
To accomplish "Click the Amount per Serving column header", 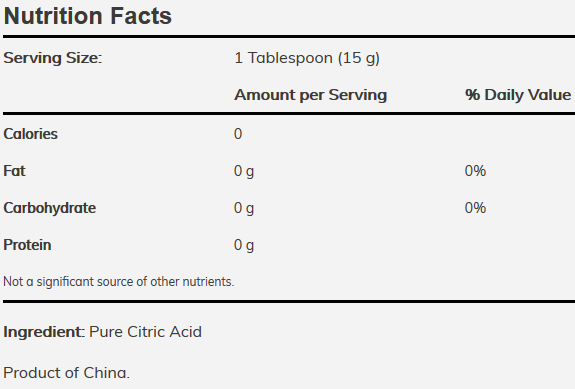I will tap(311, 95).
